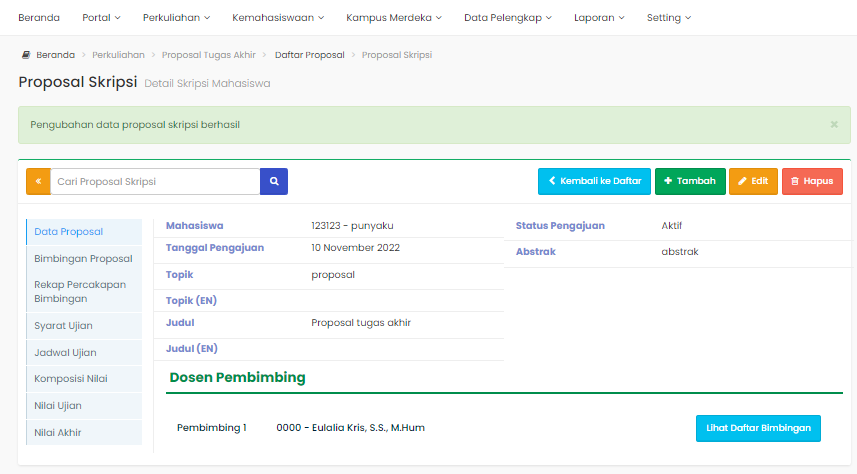The width and height of the screenshot is (857, 474).
Task: Click the orange double-chevron collapse button
Action: pos(38,181)
